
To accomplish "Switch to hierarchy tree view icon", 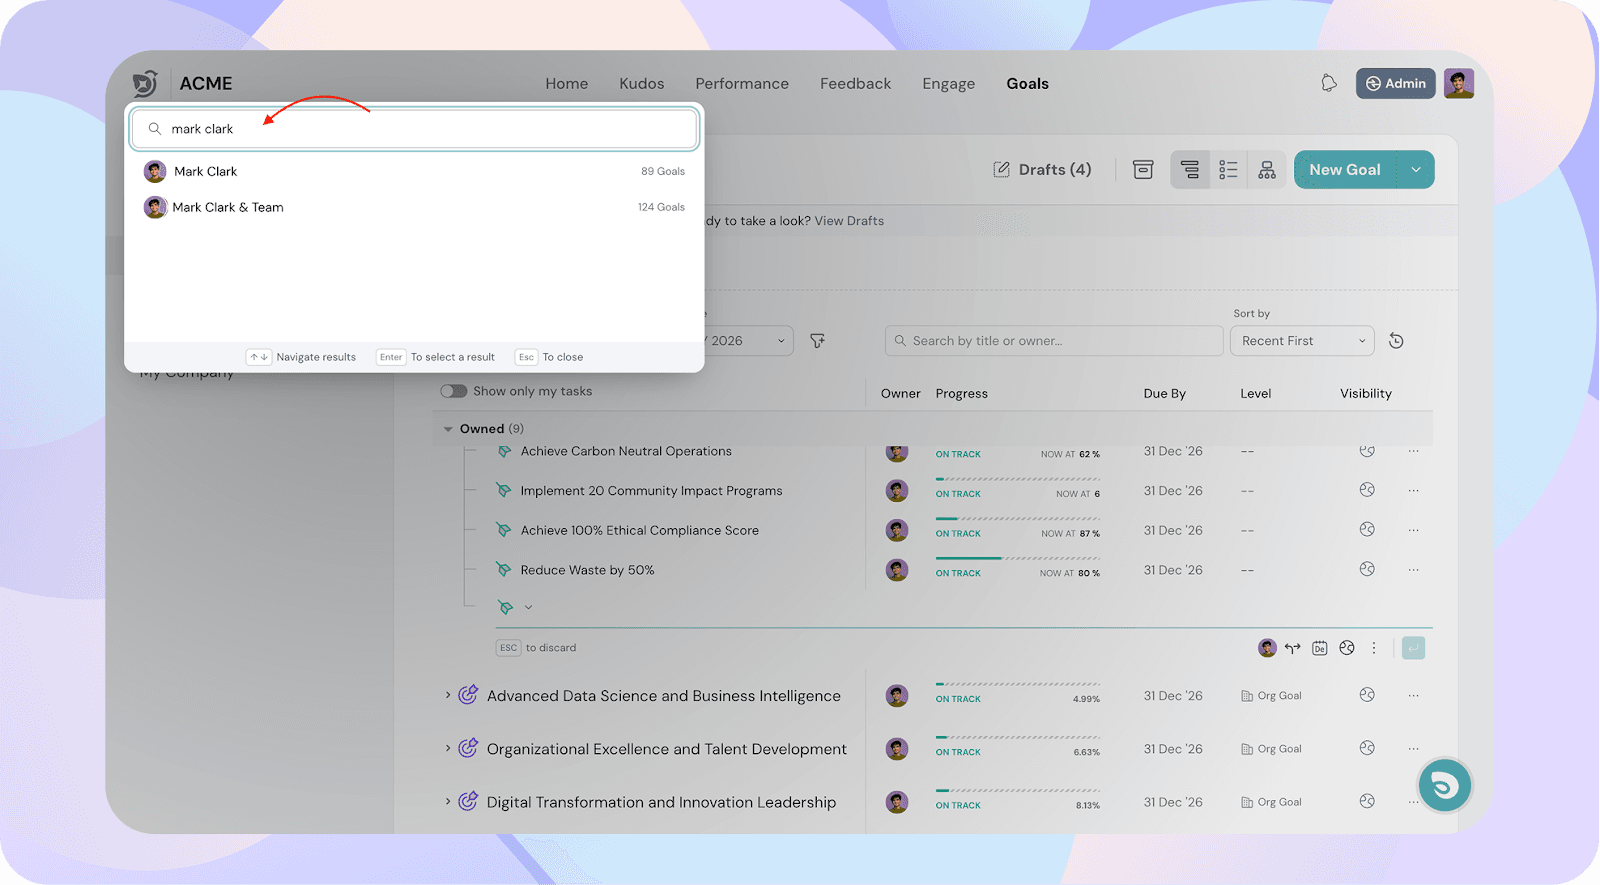I will click(1189, 170).
